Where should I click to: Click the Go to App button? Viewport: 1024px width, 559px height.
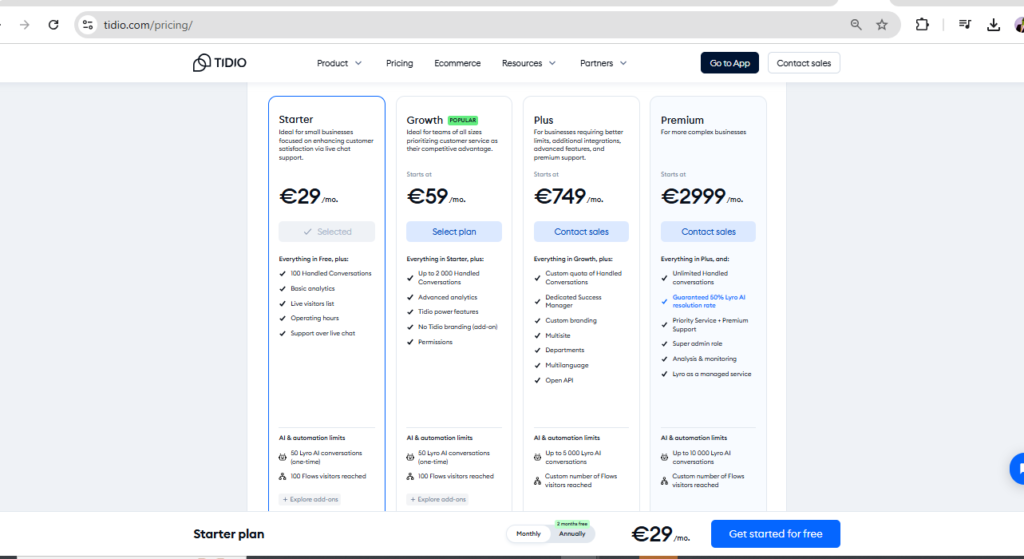[x=729, y=63]
